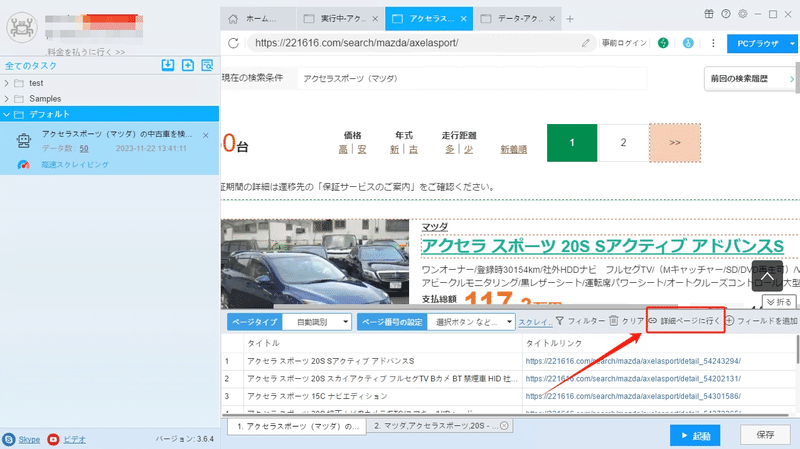
Task: Click the フィルター filter button
Action: (580, 321)
